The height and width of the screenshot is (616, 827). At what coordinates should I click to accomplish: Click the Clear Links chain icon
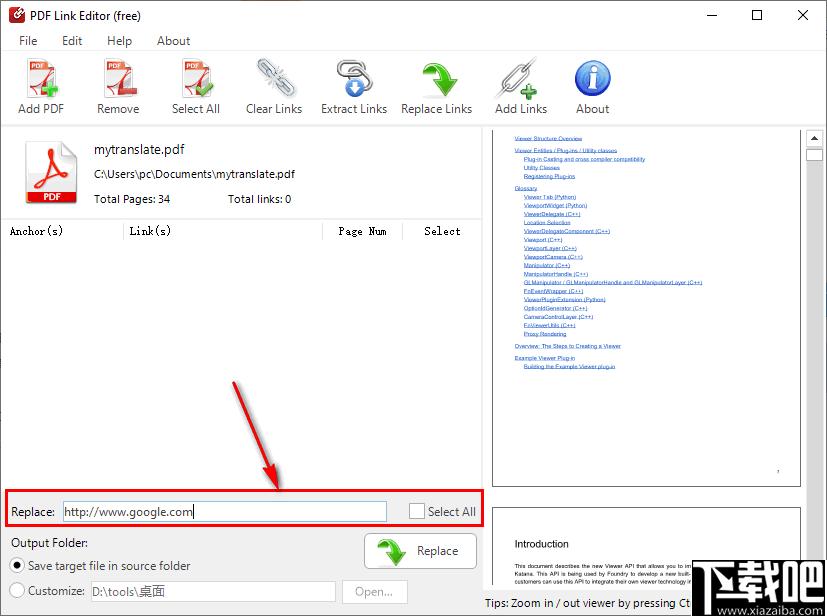tap(276, 79)
